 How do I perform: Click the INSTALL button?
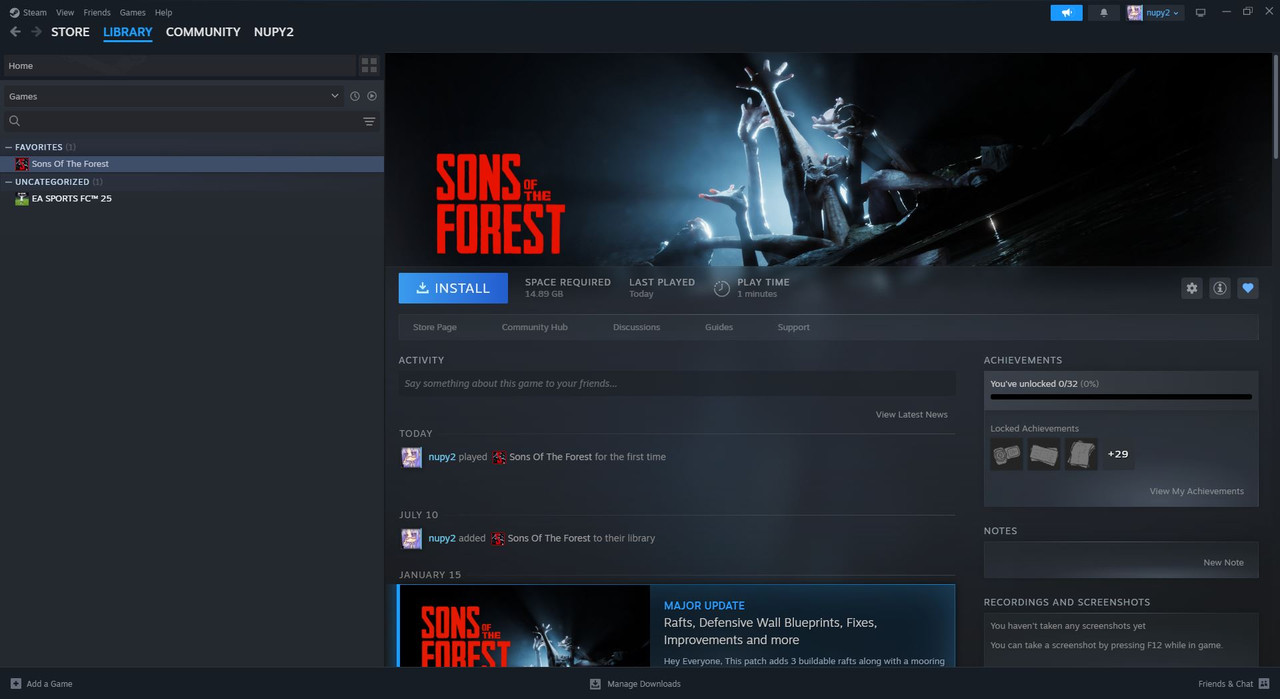pos(453,288)
